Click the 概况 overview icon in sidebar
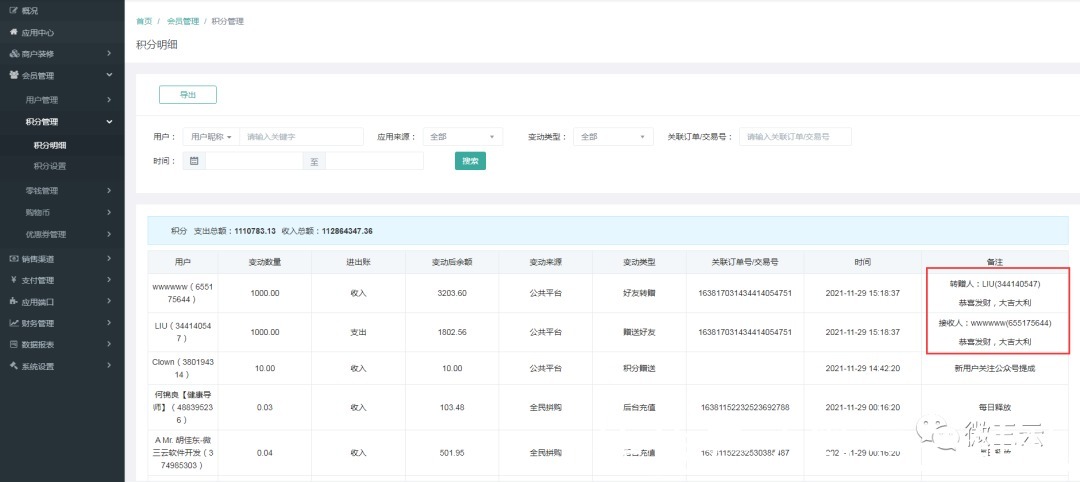Viewport: 1080px width, 482px height. [x=13, y=11]
